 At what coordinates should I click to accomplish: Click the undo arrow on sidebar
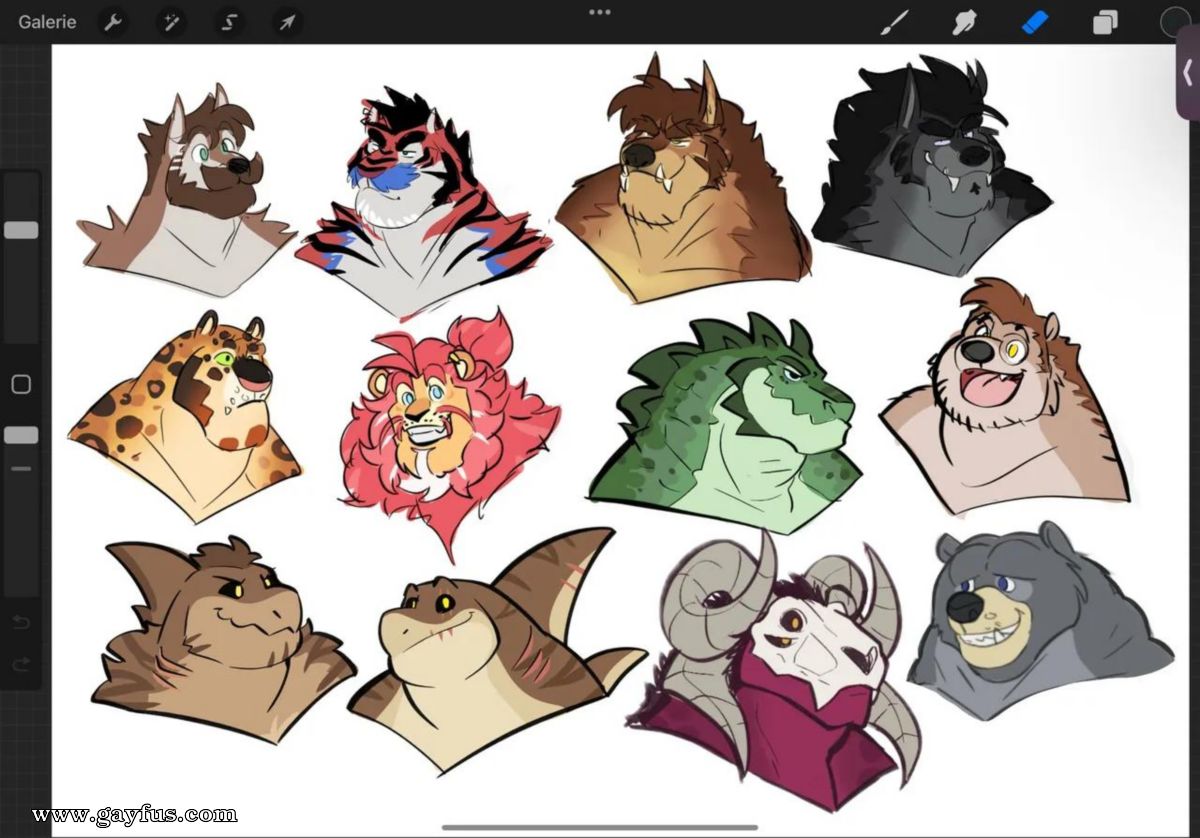click(21, 623)
